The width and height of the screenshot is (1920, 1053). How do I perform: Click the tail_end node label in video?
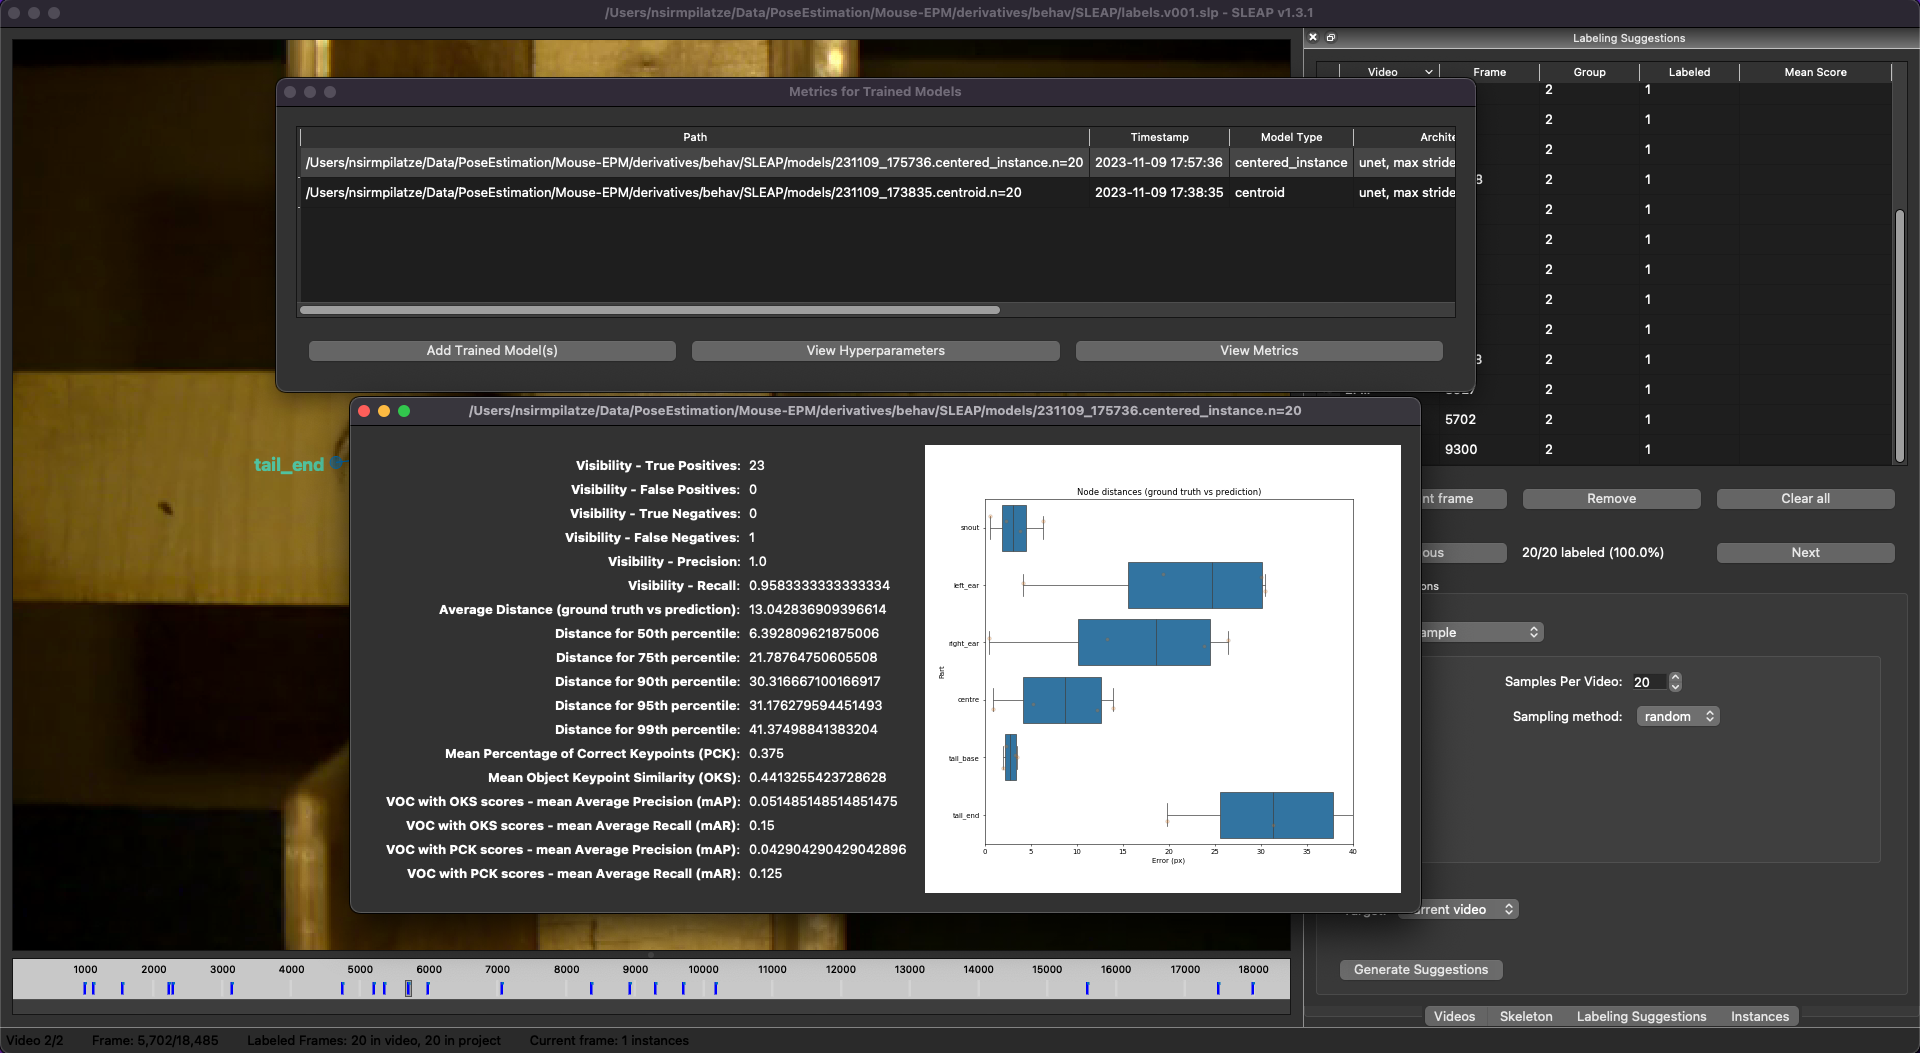click(x=288, y=465)
